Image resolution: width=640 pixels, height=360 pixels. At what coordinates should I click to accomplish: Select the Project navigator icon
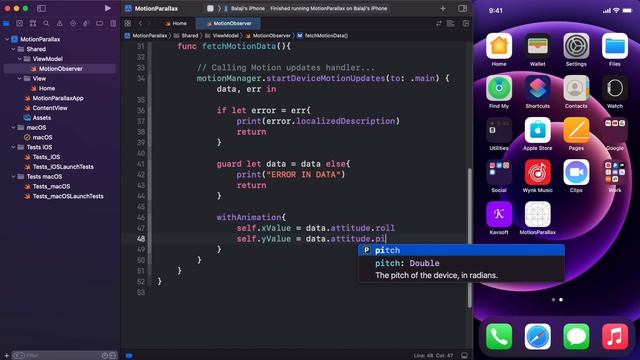(x=6, y=23)
